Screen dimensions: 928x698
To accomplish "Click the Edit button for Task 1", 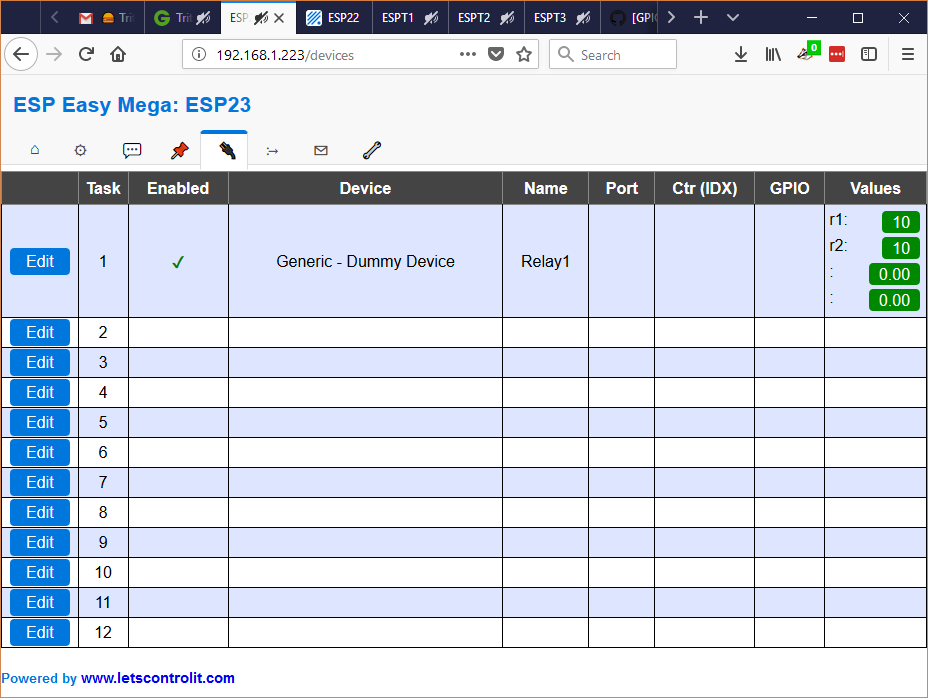I will pos(39,261).
